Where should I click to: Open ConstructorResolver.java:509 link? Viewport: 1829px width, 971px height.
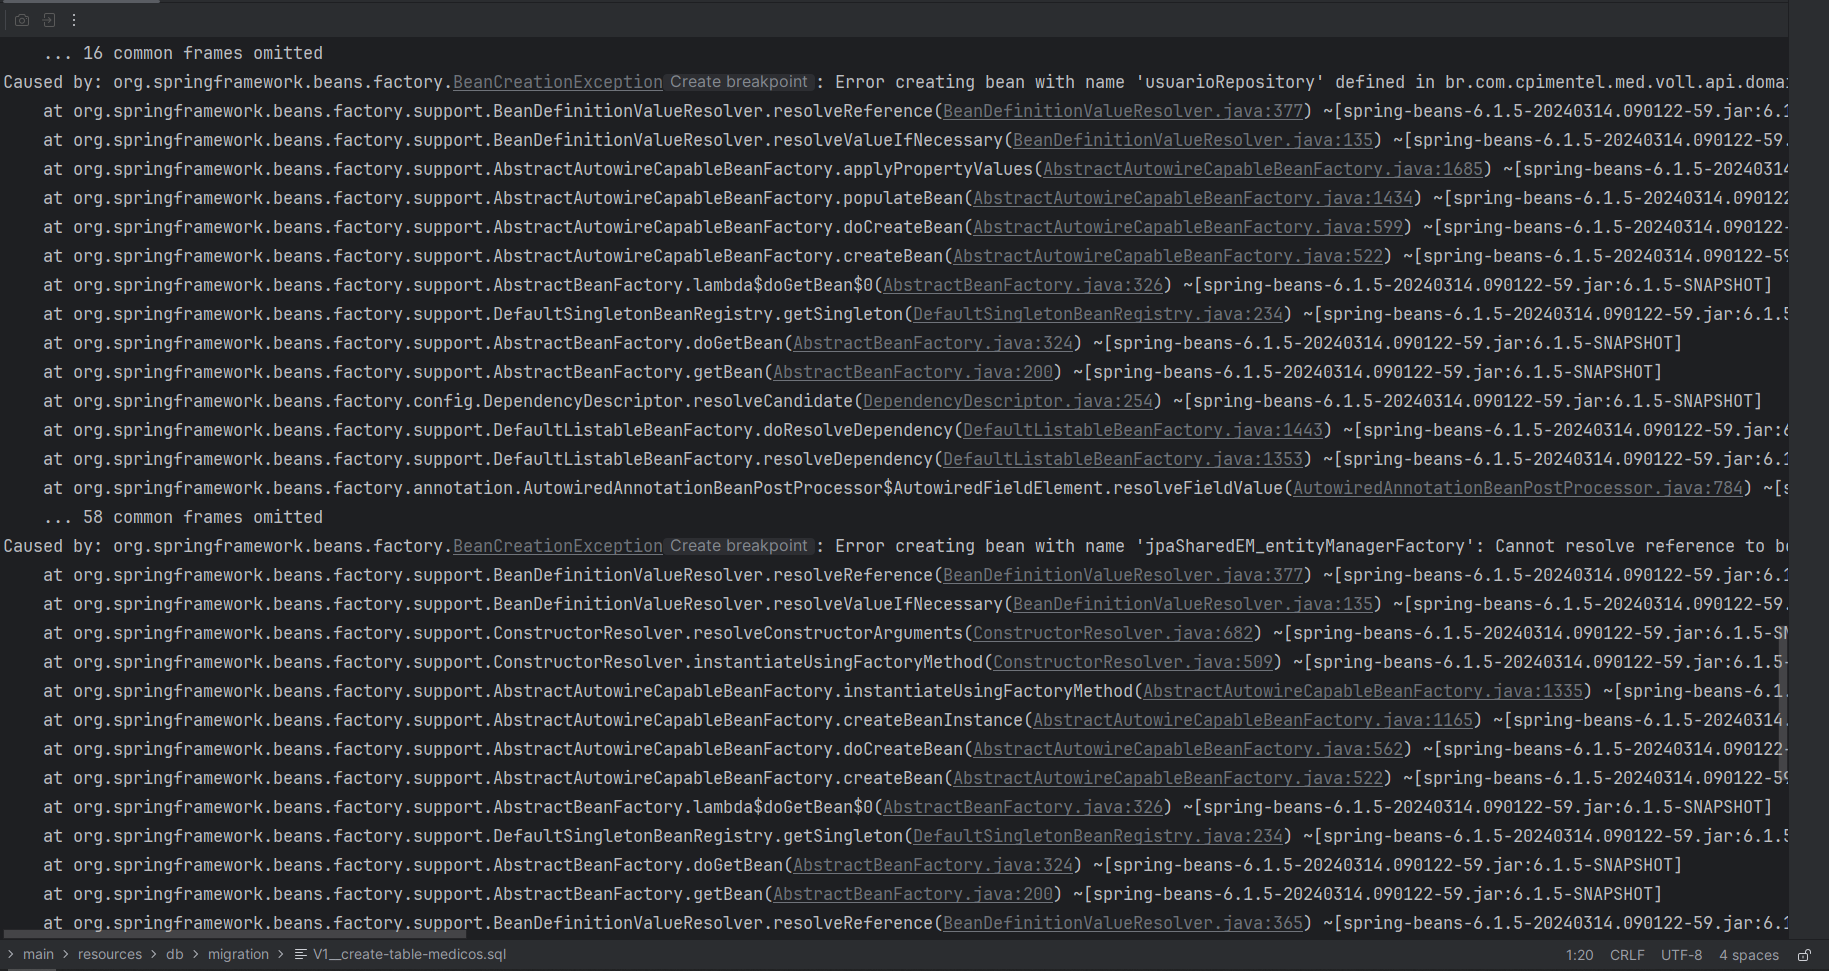(x=1133, y=662)
